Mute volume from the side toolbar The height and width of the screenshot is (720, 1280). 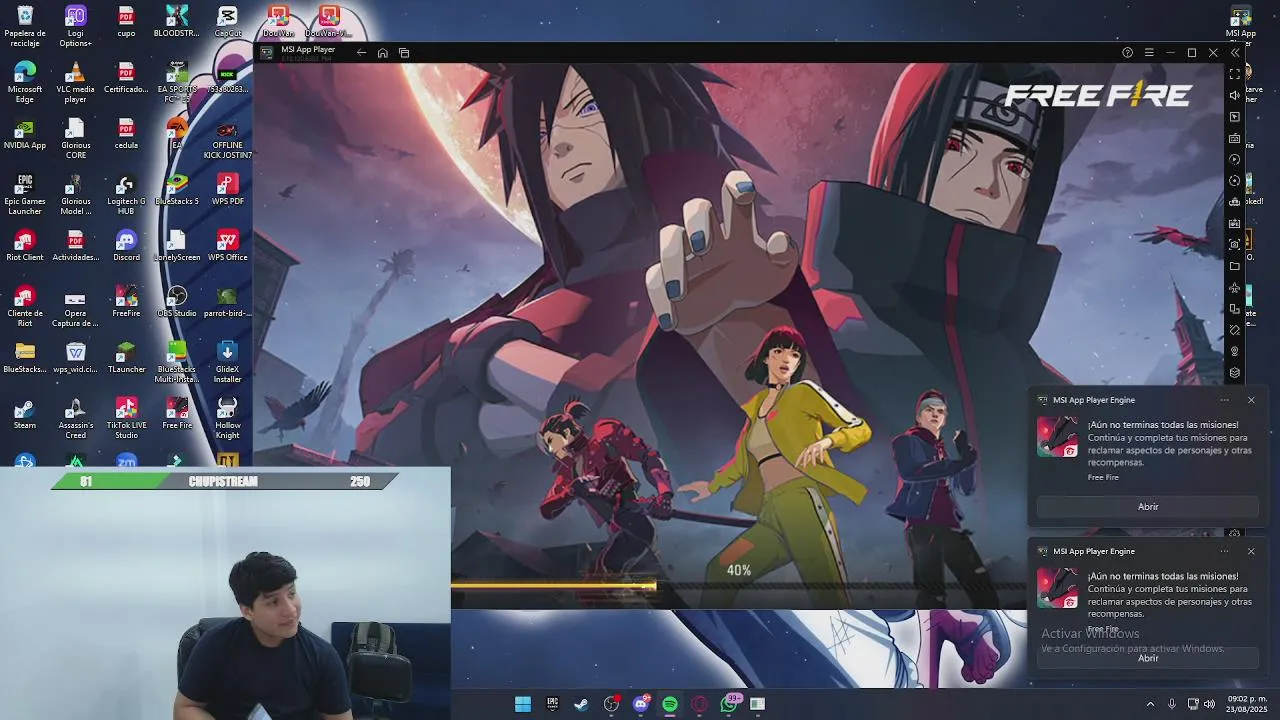coord(1235,95)
